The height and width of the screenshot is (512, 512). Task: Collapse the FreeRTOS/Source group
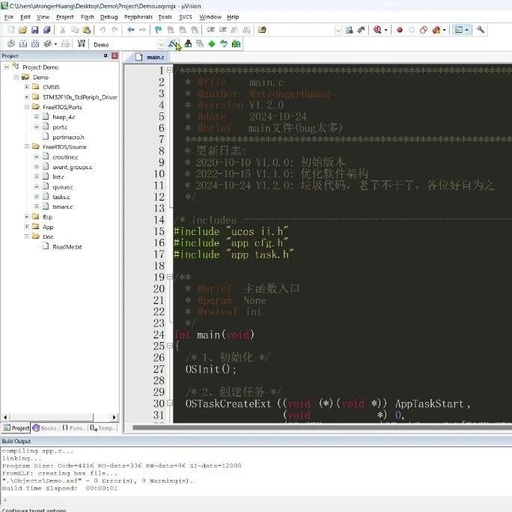coord(27,147)
